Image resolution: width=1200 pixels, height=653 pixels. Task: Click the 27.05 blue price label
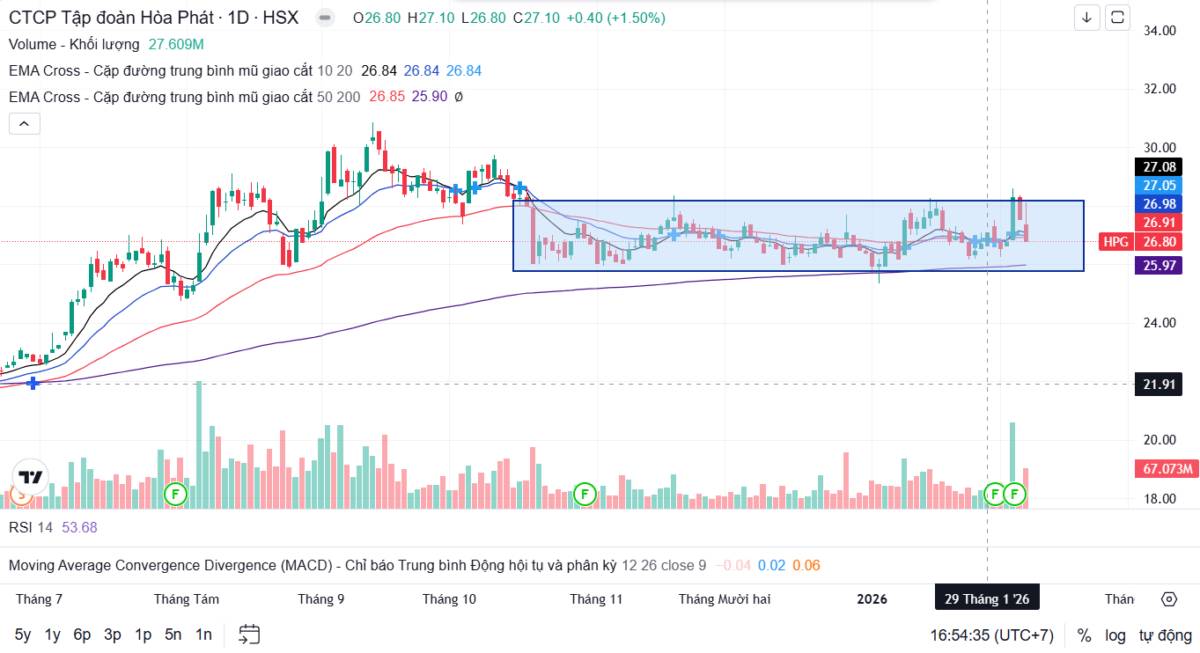1159,185
